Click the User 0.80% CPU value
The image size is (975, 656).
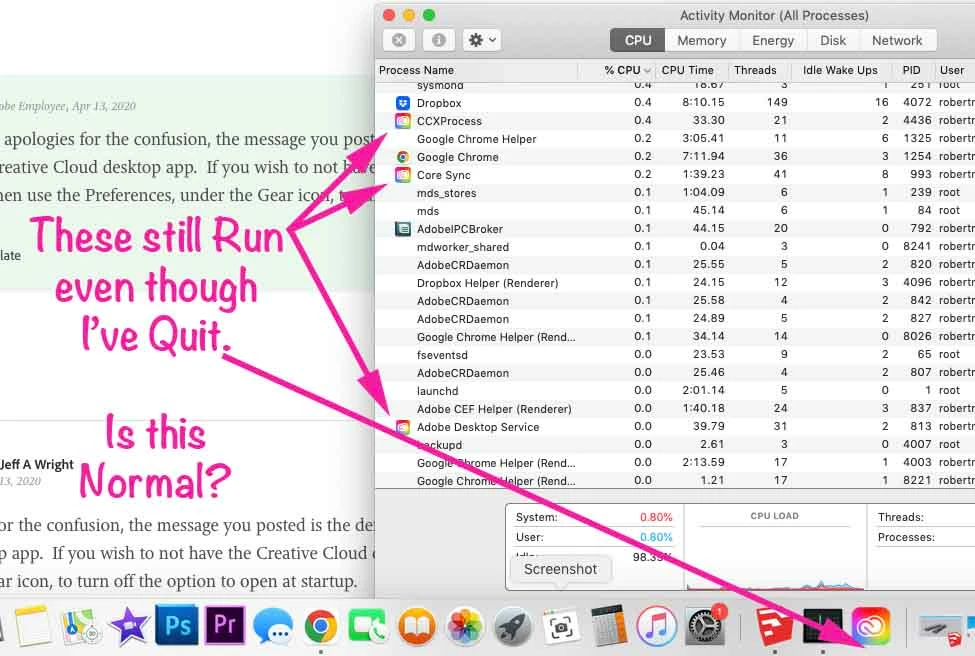coord(656,537)
